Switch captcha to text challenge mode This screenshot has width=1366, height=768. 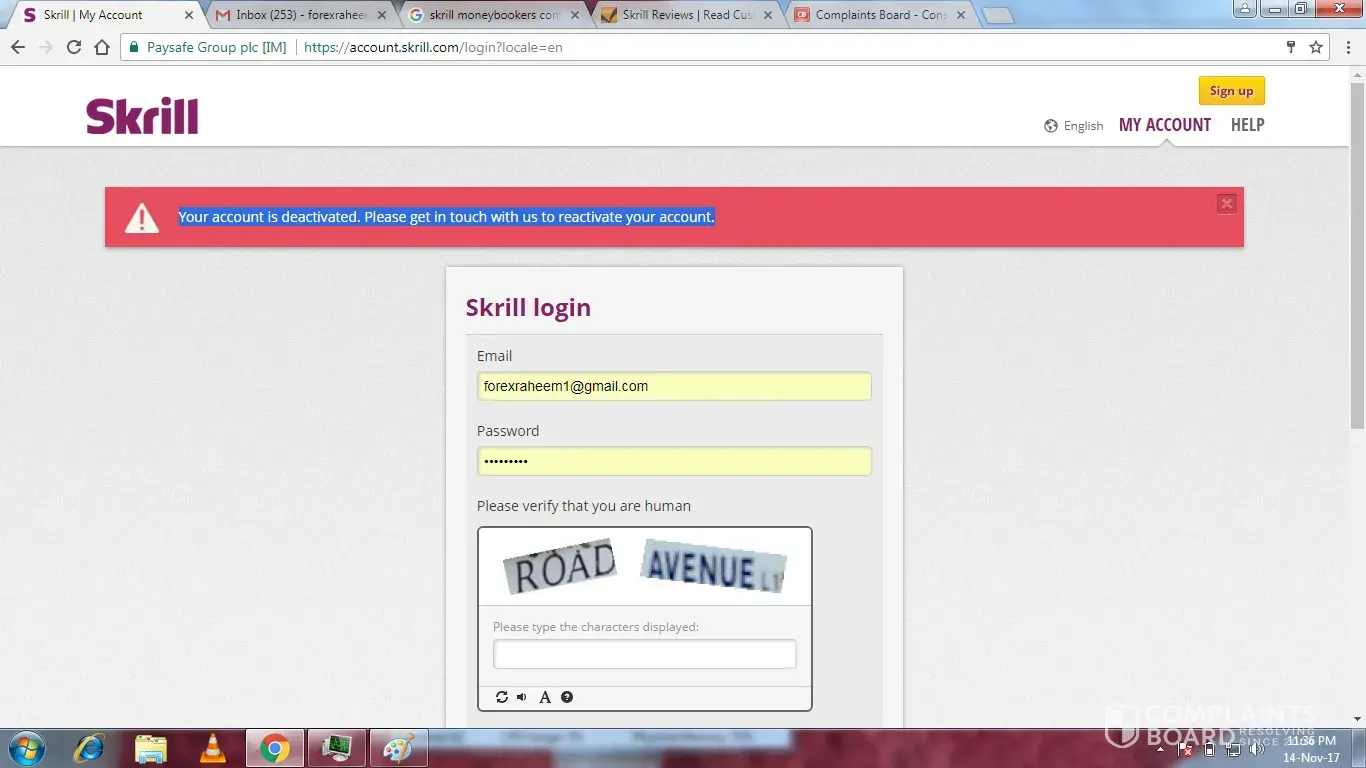(x=545, y=697)
